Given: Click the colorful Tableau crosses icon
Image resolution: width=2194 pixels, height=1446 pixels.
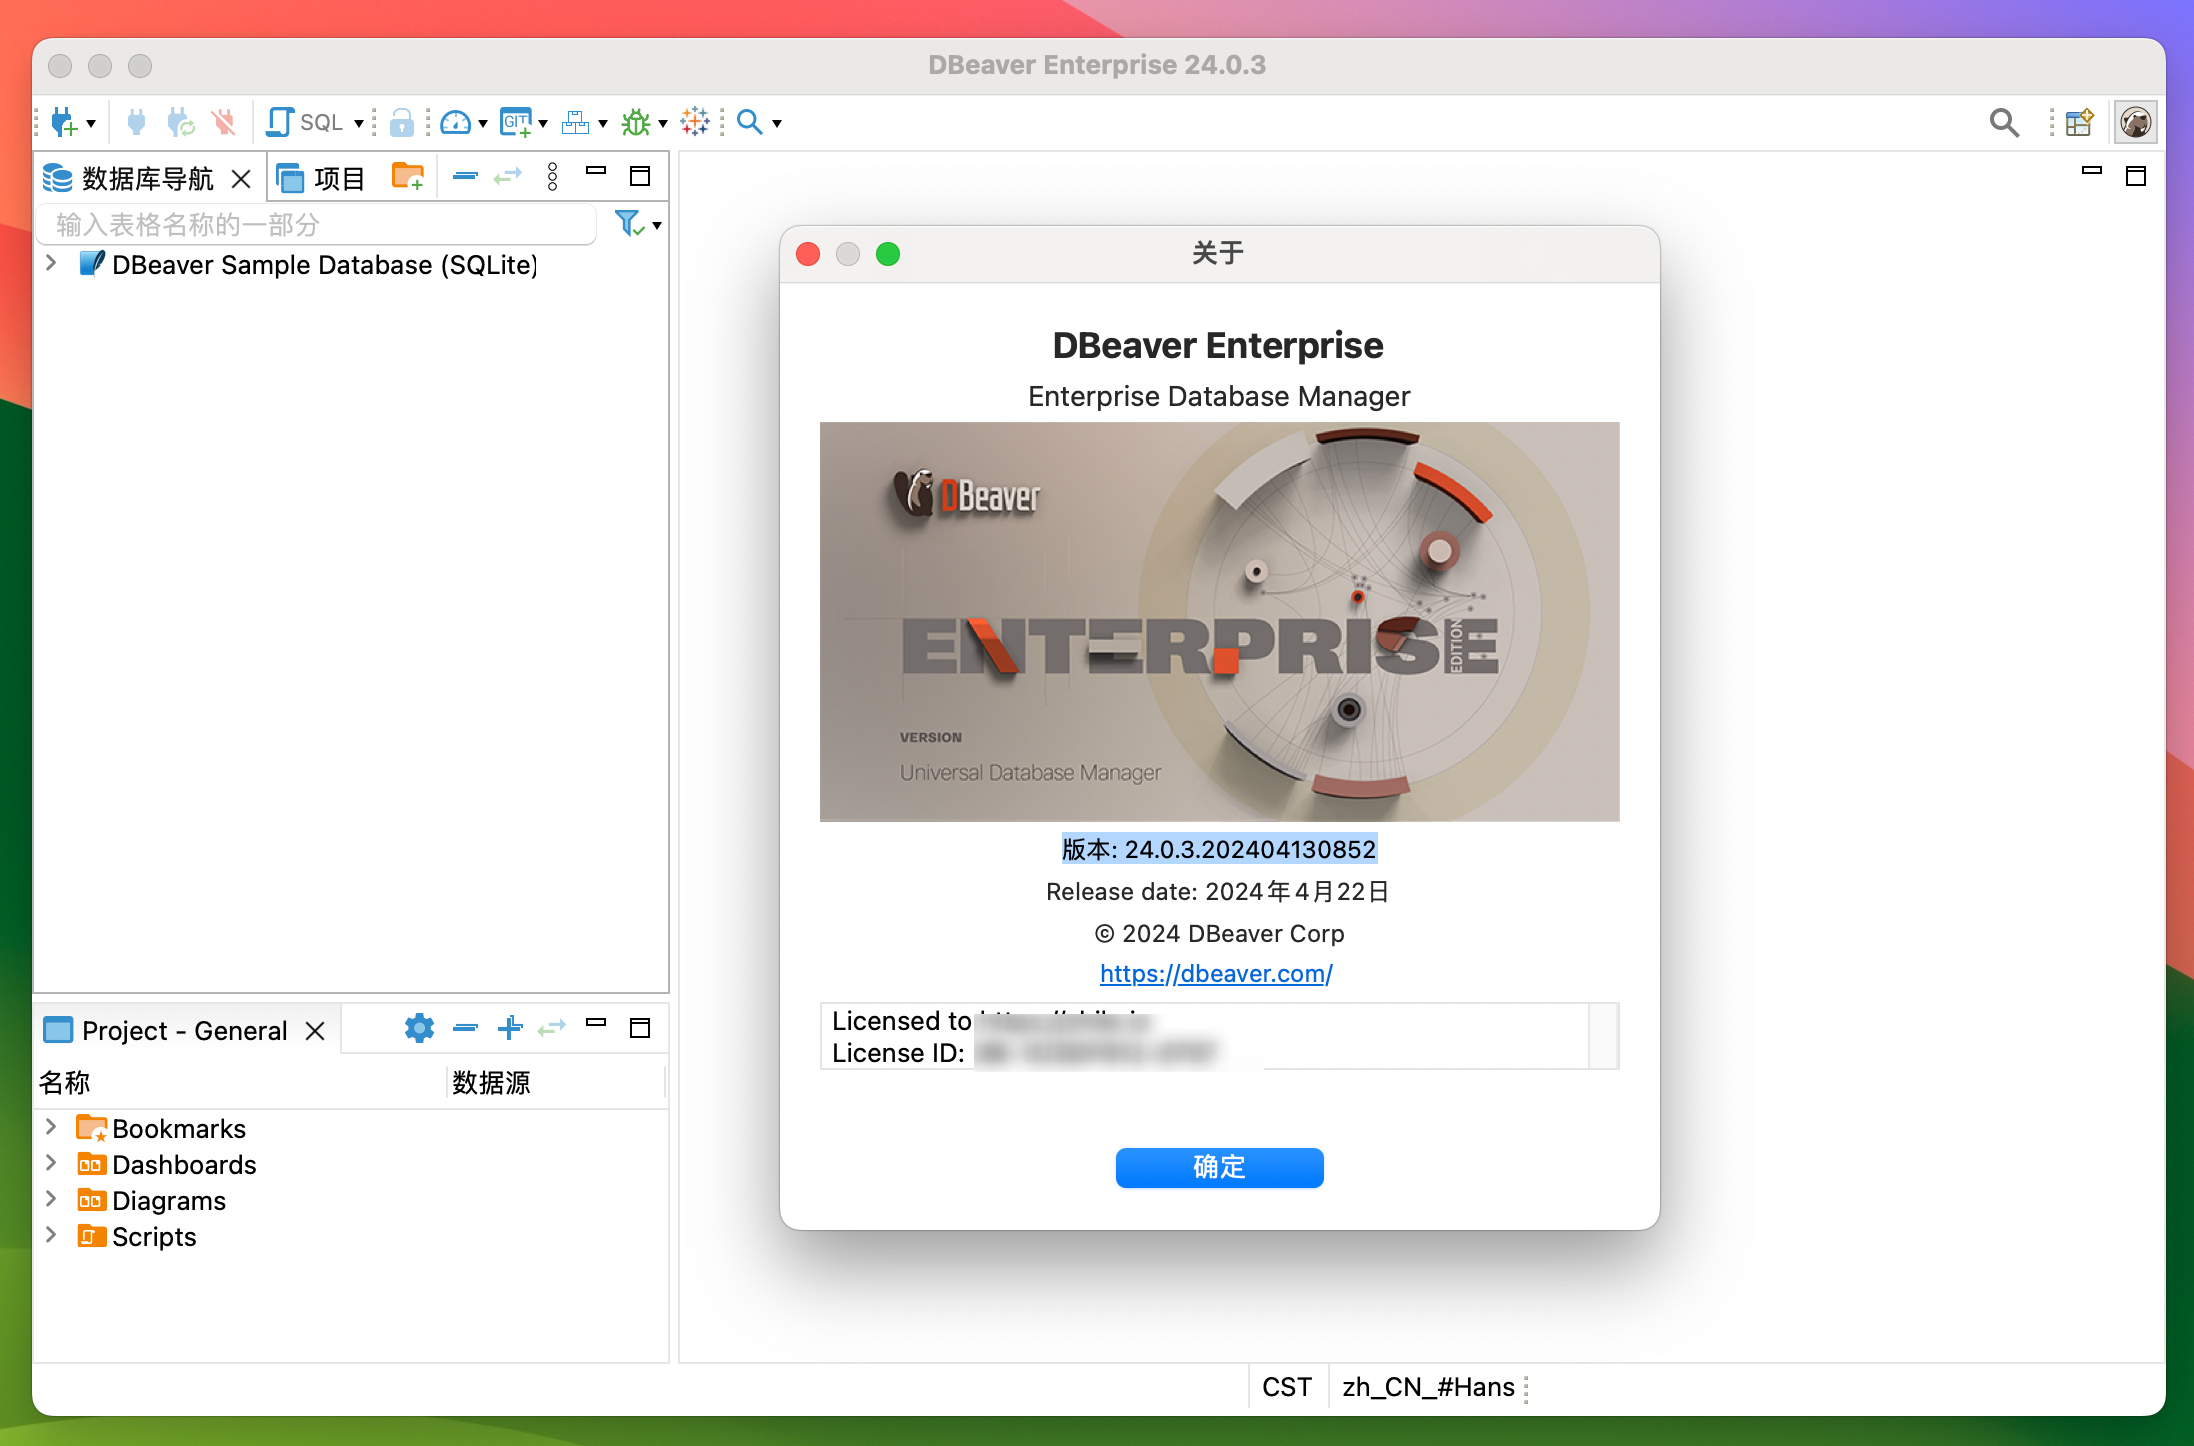Looking at the screenshot, I should [695, 122].
